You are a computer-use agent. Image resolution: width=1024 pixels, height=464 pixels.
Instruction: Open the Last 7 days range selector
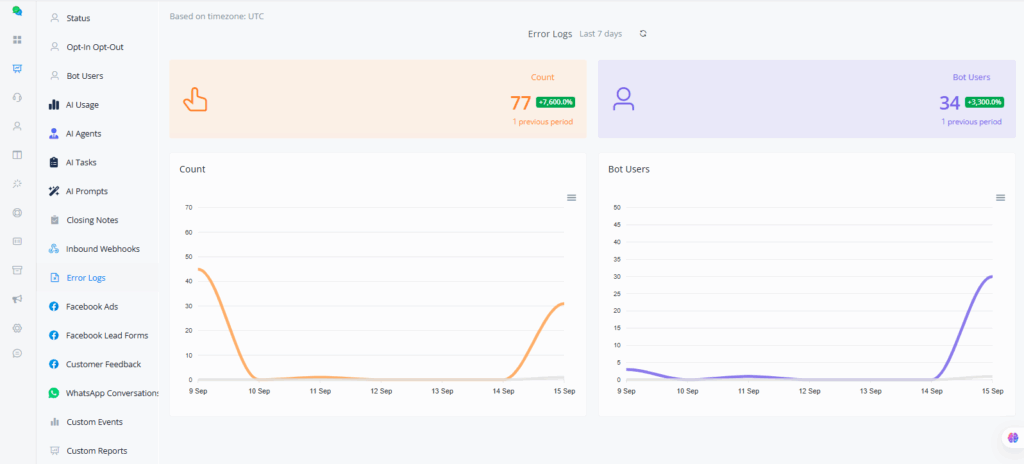601,34
